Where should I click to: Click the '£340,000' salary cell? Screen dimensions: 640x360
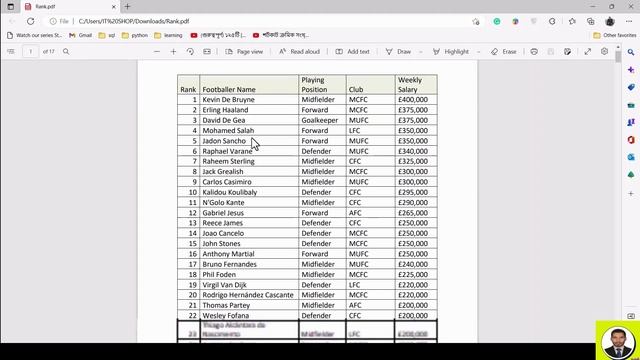tap(416, 151)
